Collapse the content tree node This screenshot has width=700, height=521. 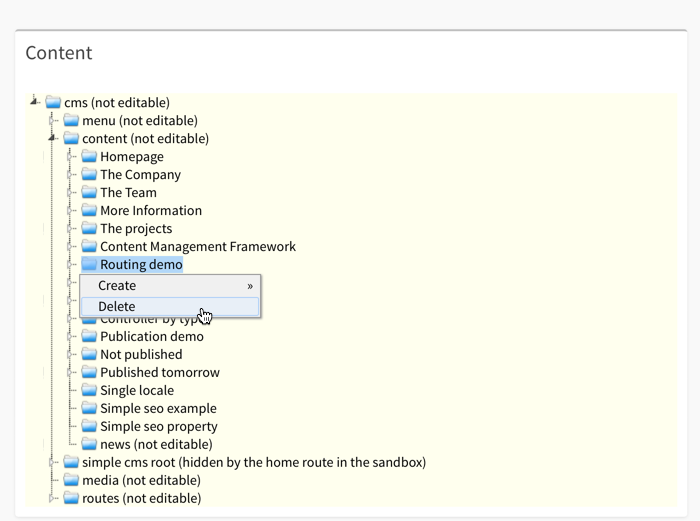52,138
